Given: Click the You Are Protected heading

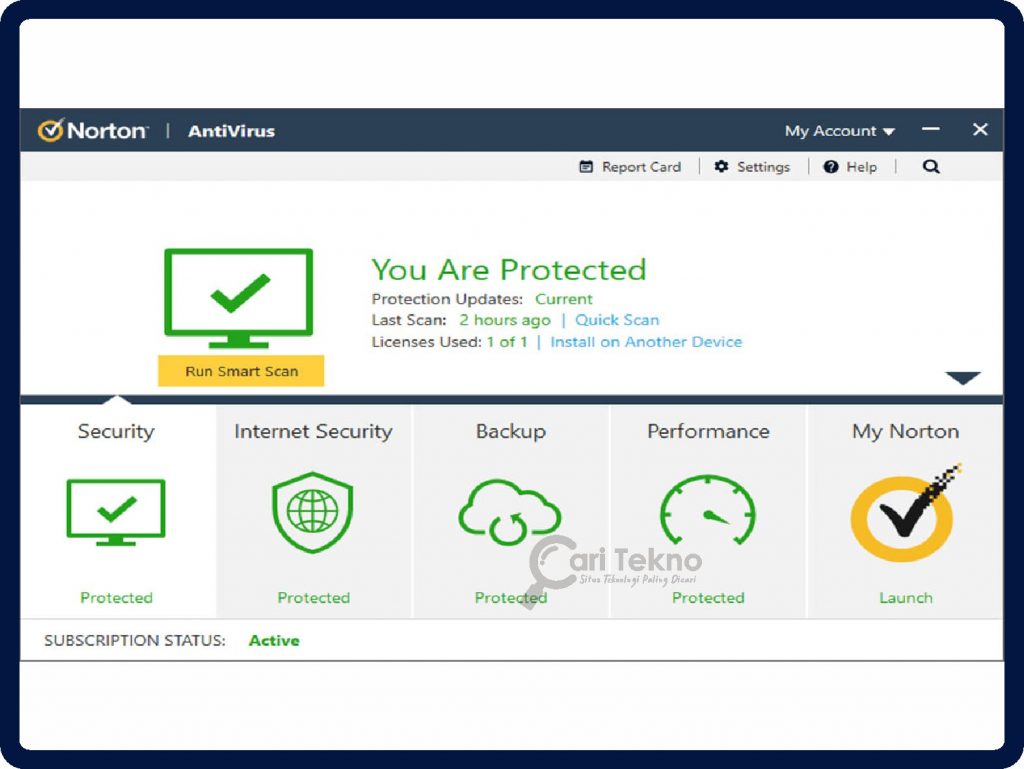Looking at the screenshot, I should click(509, 270).
